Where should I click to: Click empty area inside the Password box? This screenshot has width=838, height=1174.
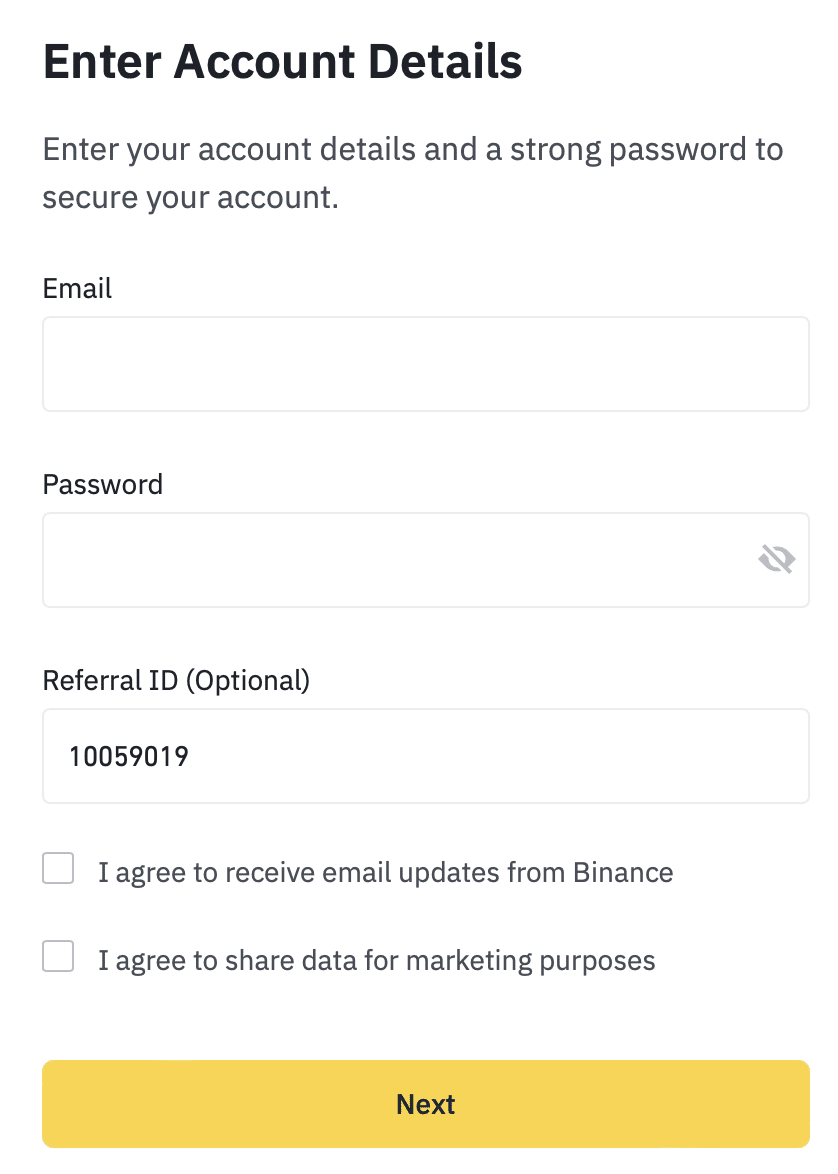[x=397, y=560]
